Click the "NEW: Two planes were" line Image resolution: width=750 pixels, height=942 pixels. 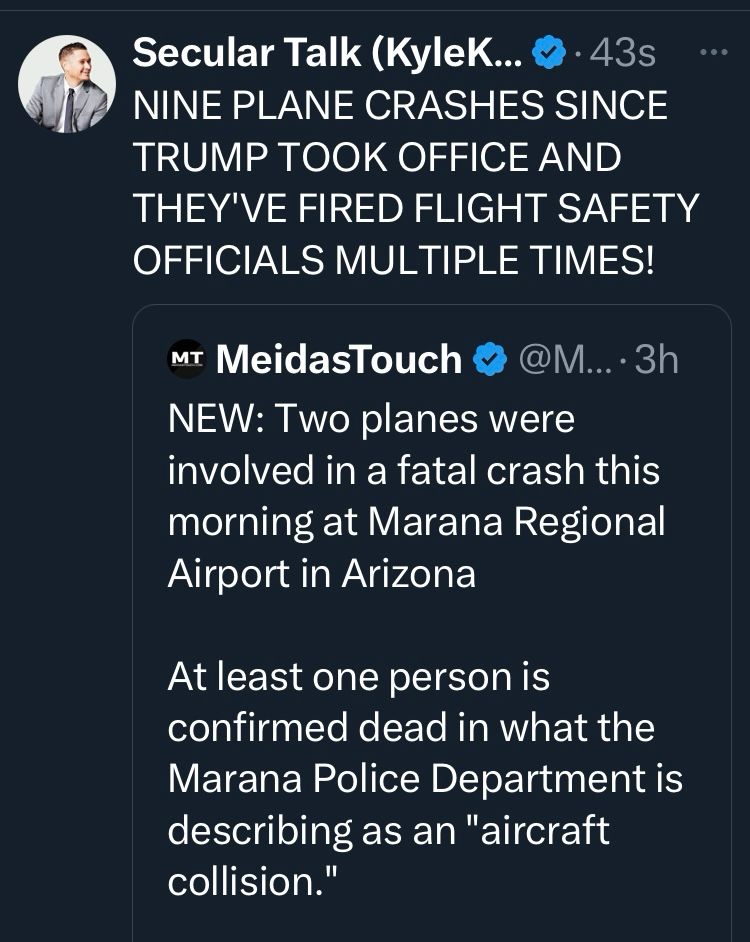[x=371, y=418]
